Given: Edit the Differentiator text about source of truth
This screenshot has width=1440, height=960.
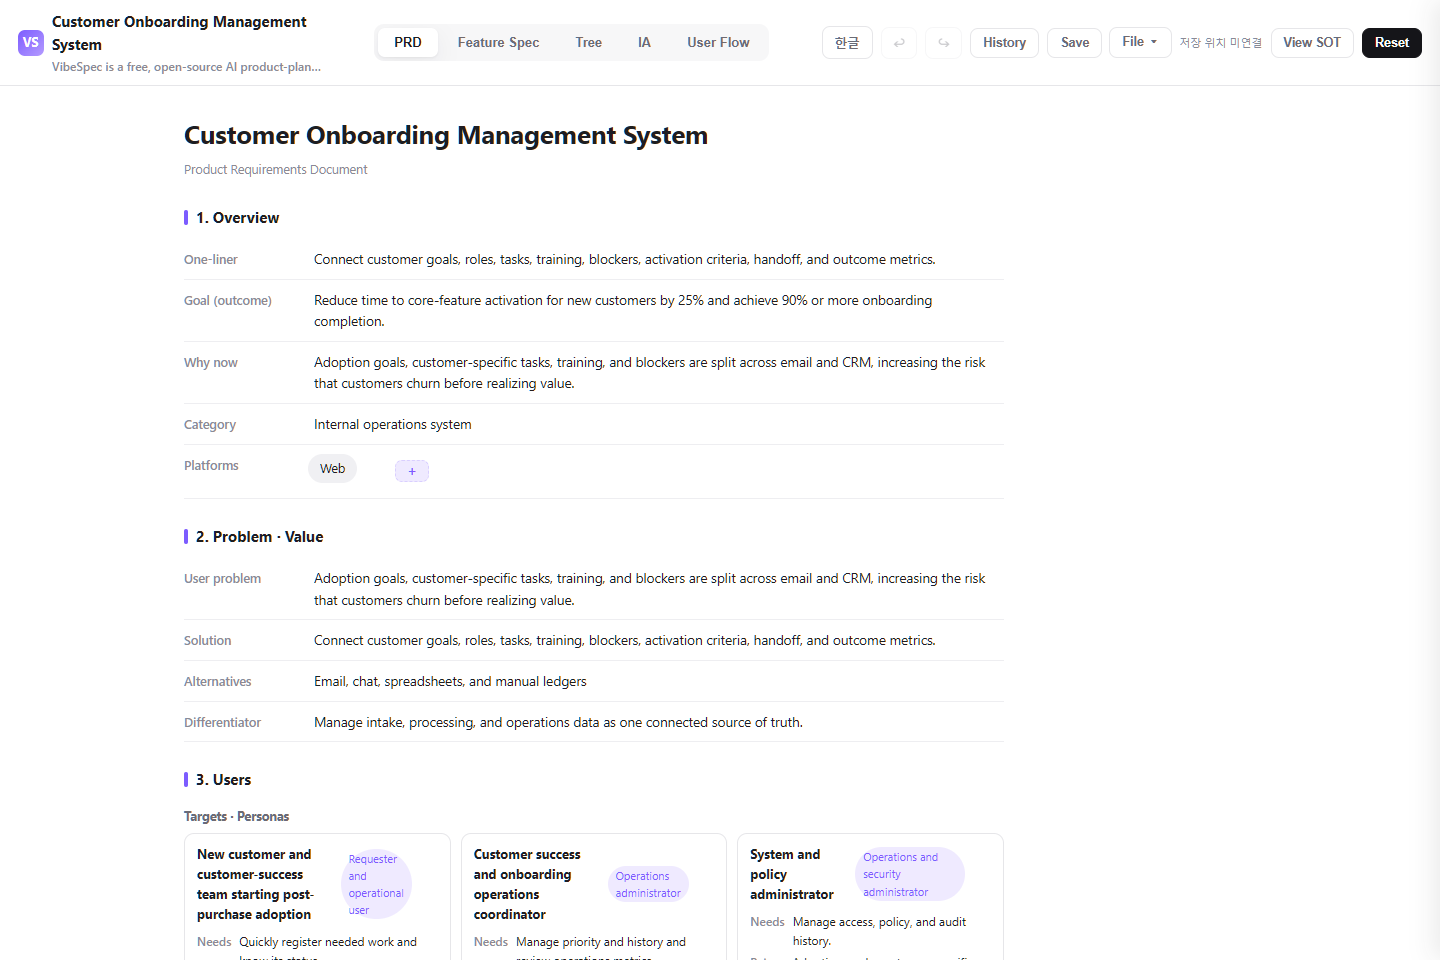Looking at the screenshot, I should [x=558, y=723].
